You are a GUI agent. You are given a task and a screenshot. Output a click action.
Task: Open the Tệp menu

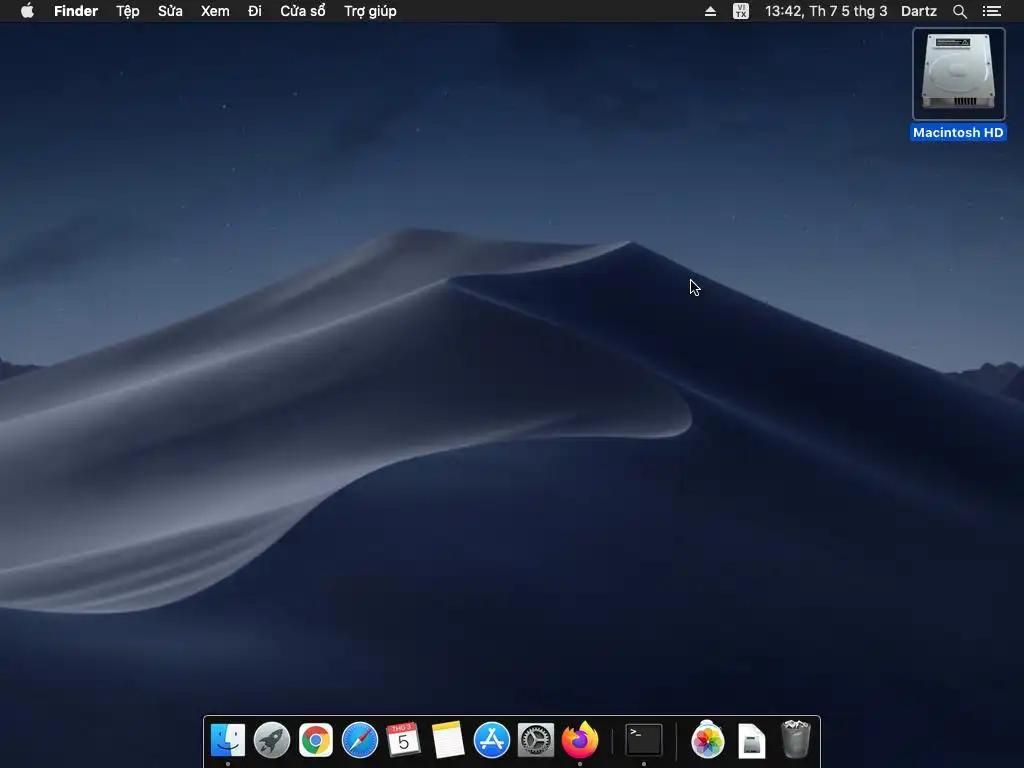point(128,11)
